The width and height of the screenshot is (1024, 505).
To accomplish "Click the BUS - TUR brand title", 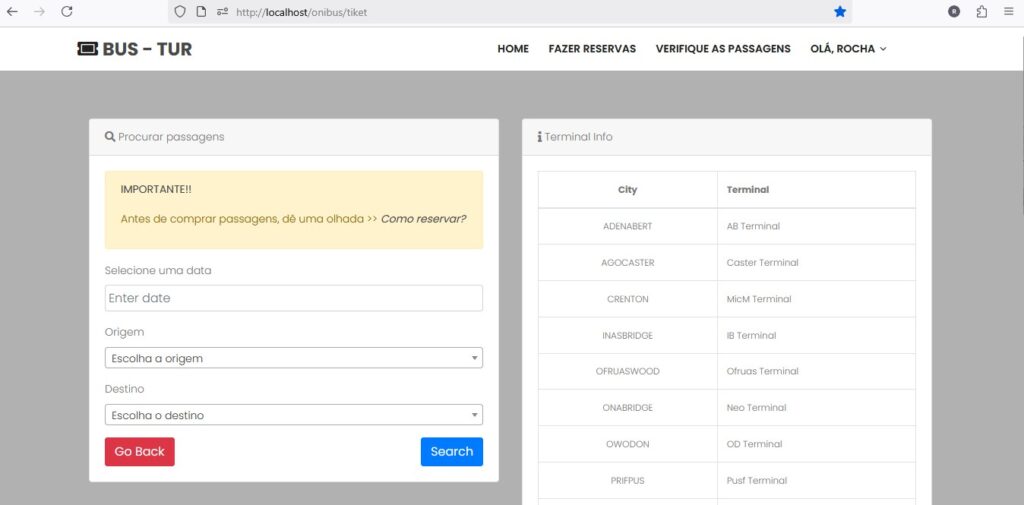I will (147, 49).
